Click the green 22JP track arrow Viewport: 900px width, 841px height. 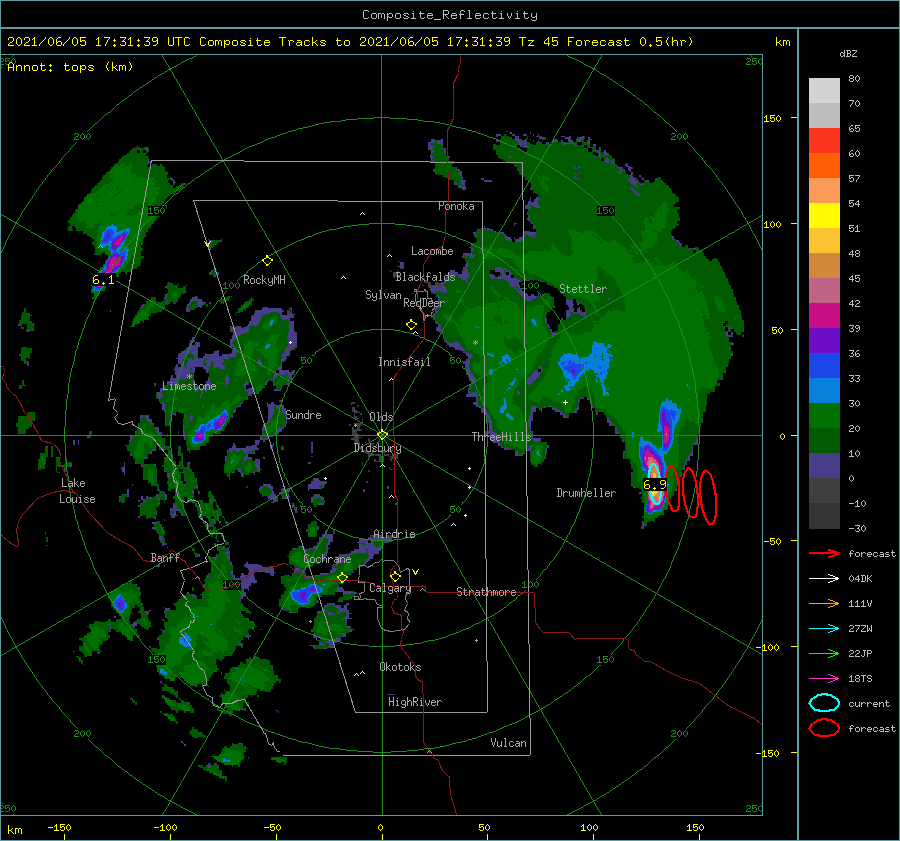824,653
